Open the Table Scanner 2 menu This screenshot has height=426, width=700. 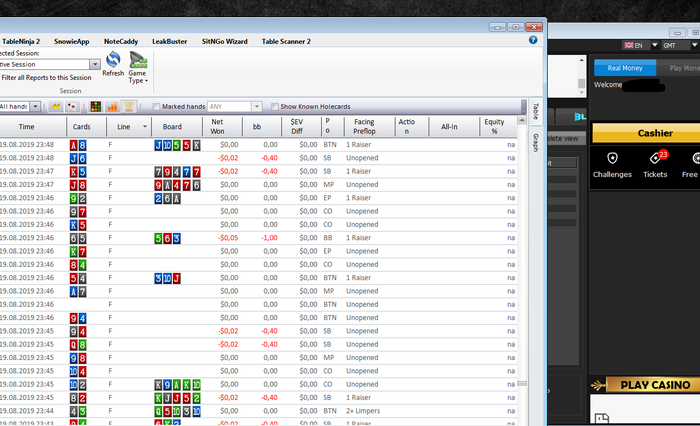tap(286, 41)
